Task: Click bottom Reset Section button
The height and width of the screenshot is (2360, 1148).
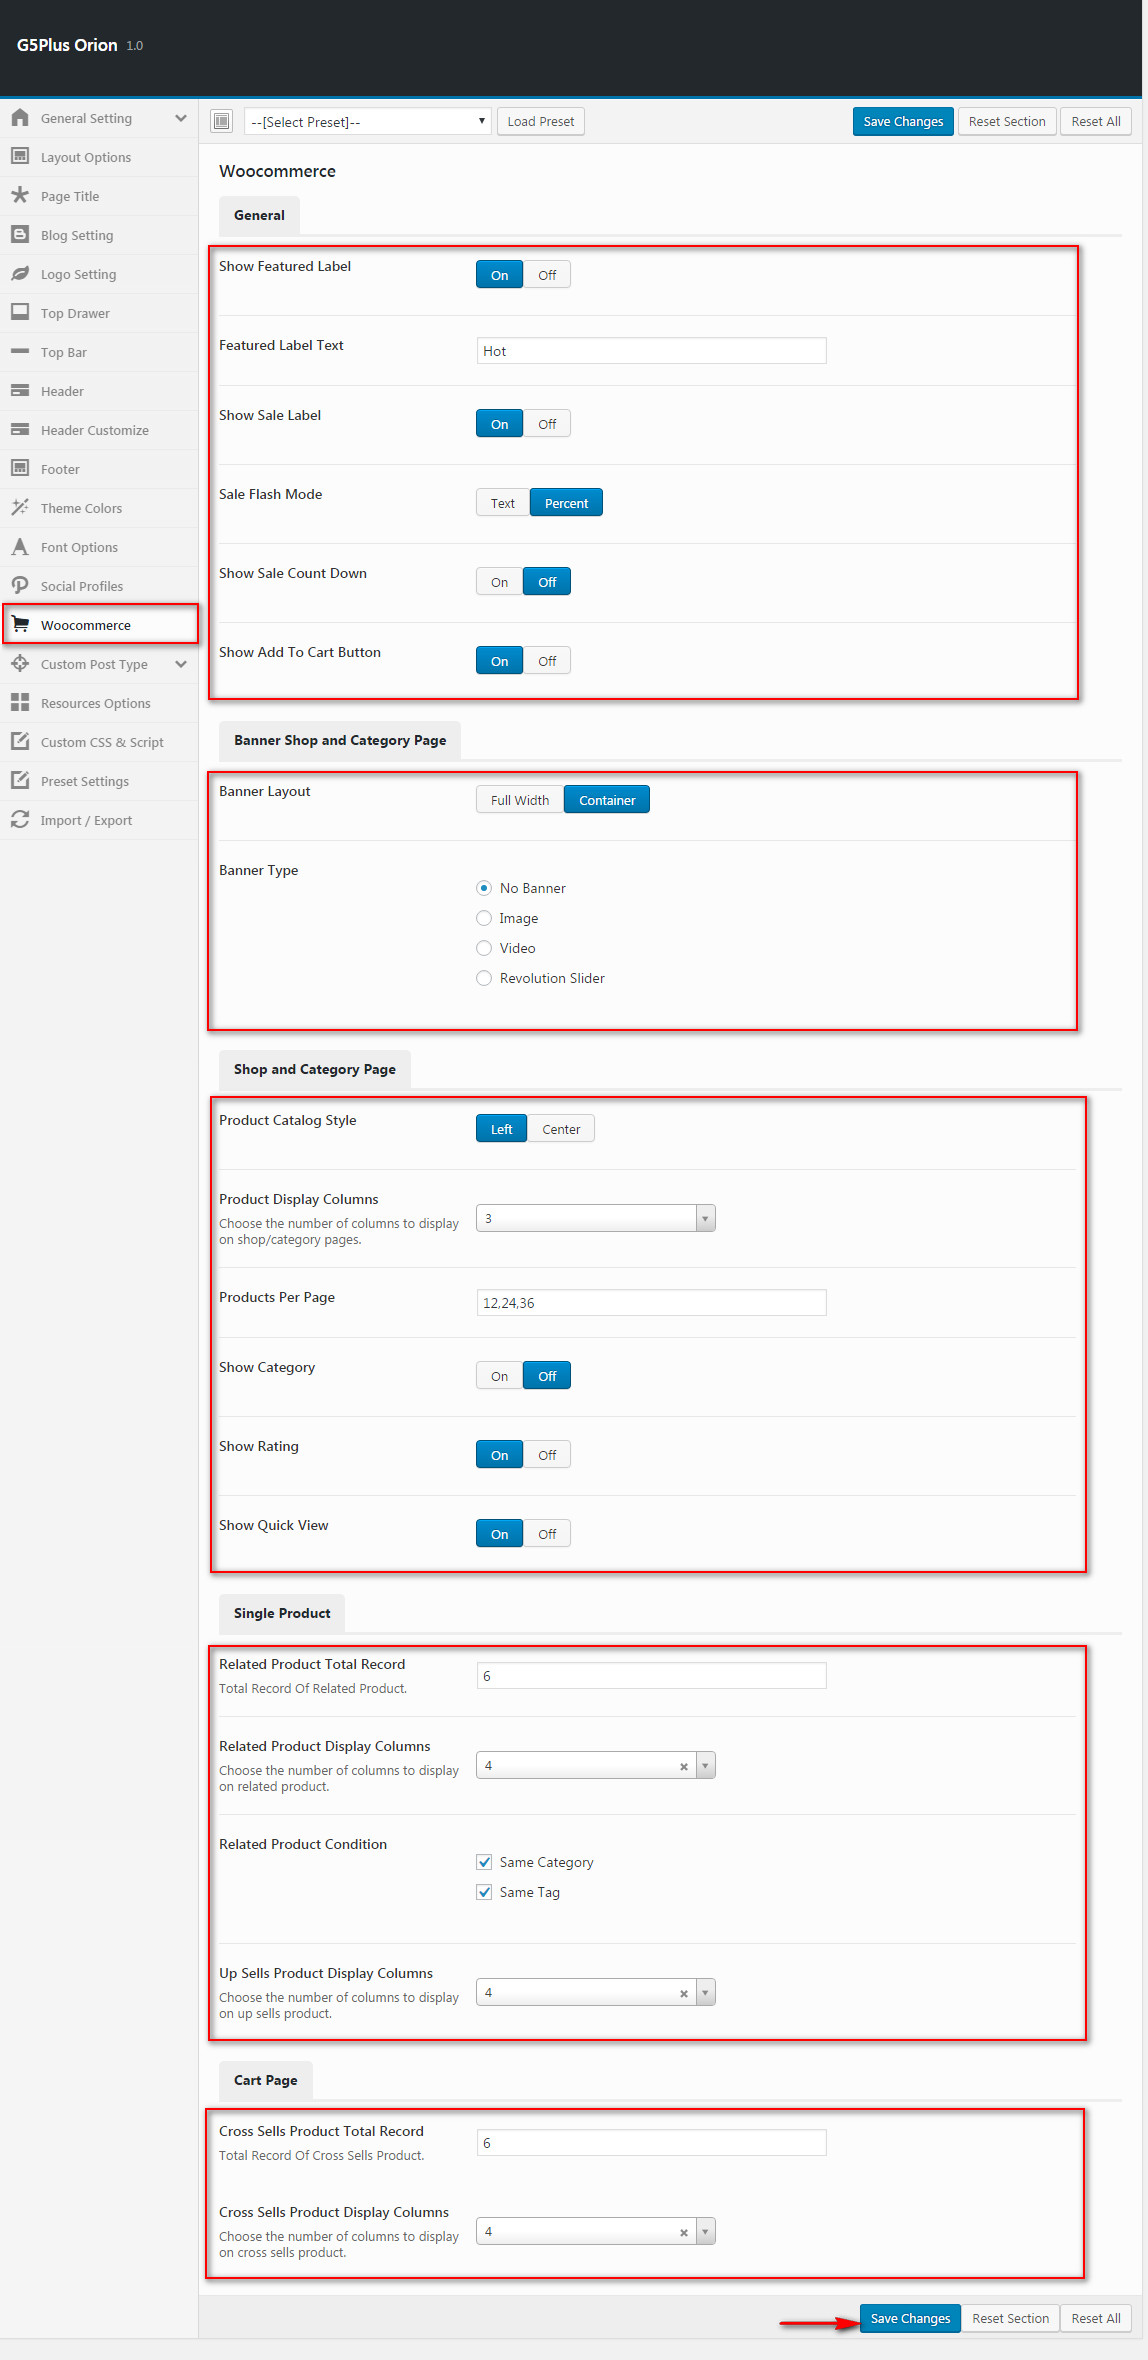Action: click(x=1011, y=2319)
